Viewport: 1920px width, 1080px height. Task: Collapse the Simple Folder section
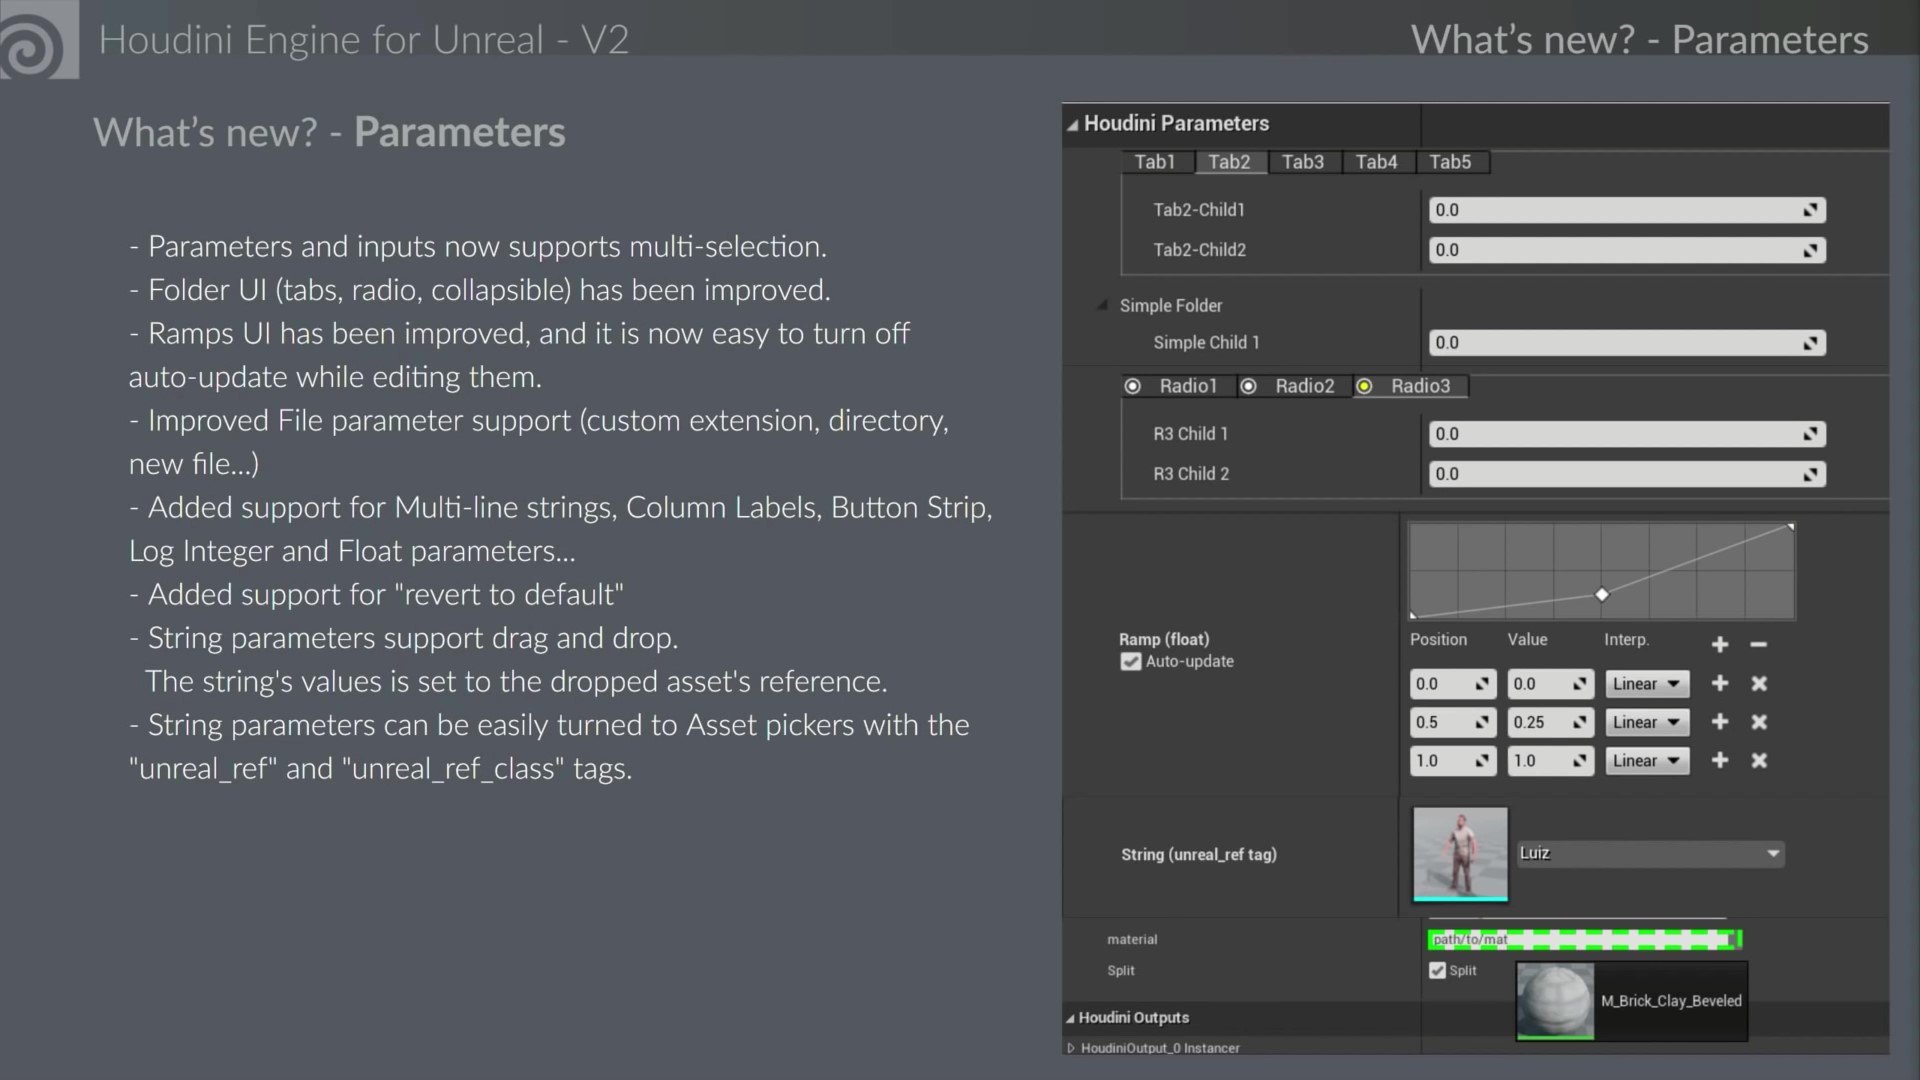point(1103,305)
